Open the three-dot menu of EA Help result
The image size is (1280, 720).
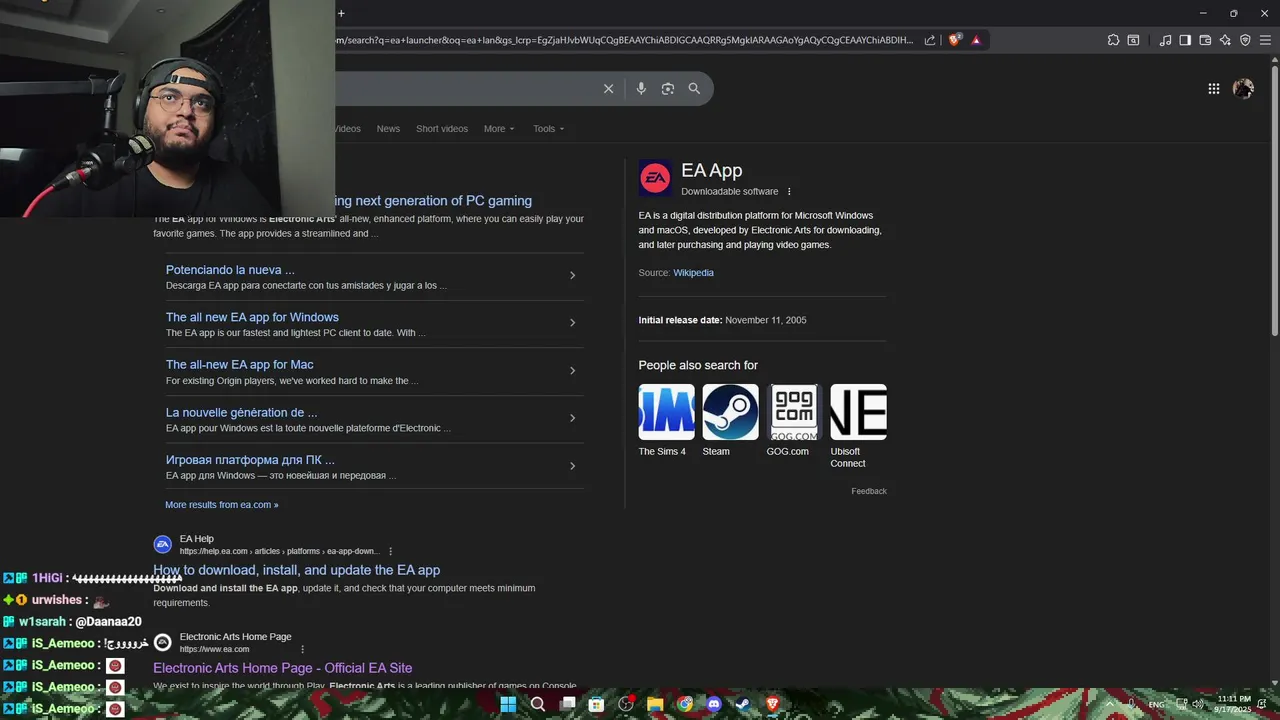[391, 551]
